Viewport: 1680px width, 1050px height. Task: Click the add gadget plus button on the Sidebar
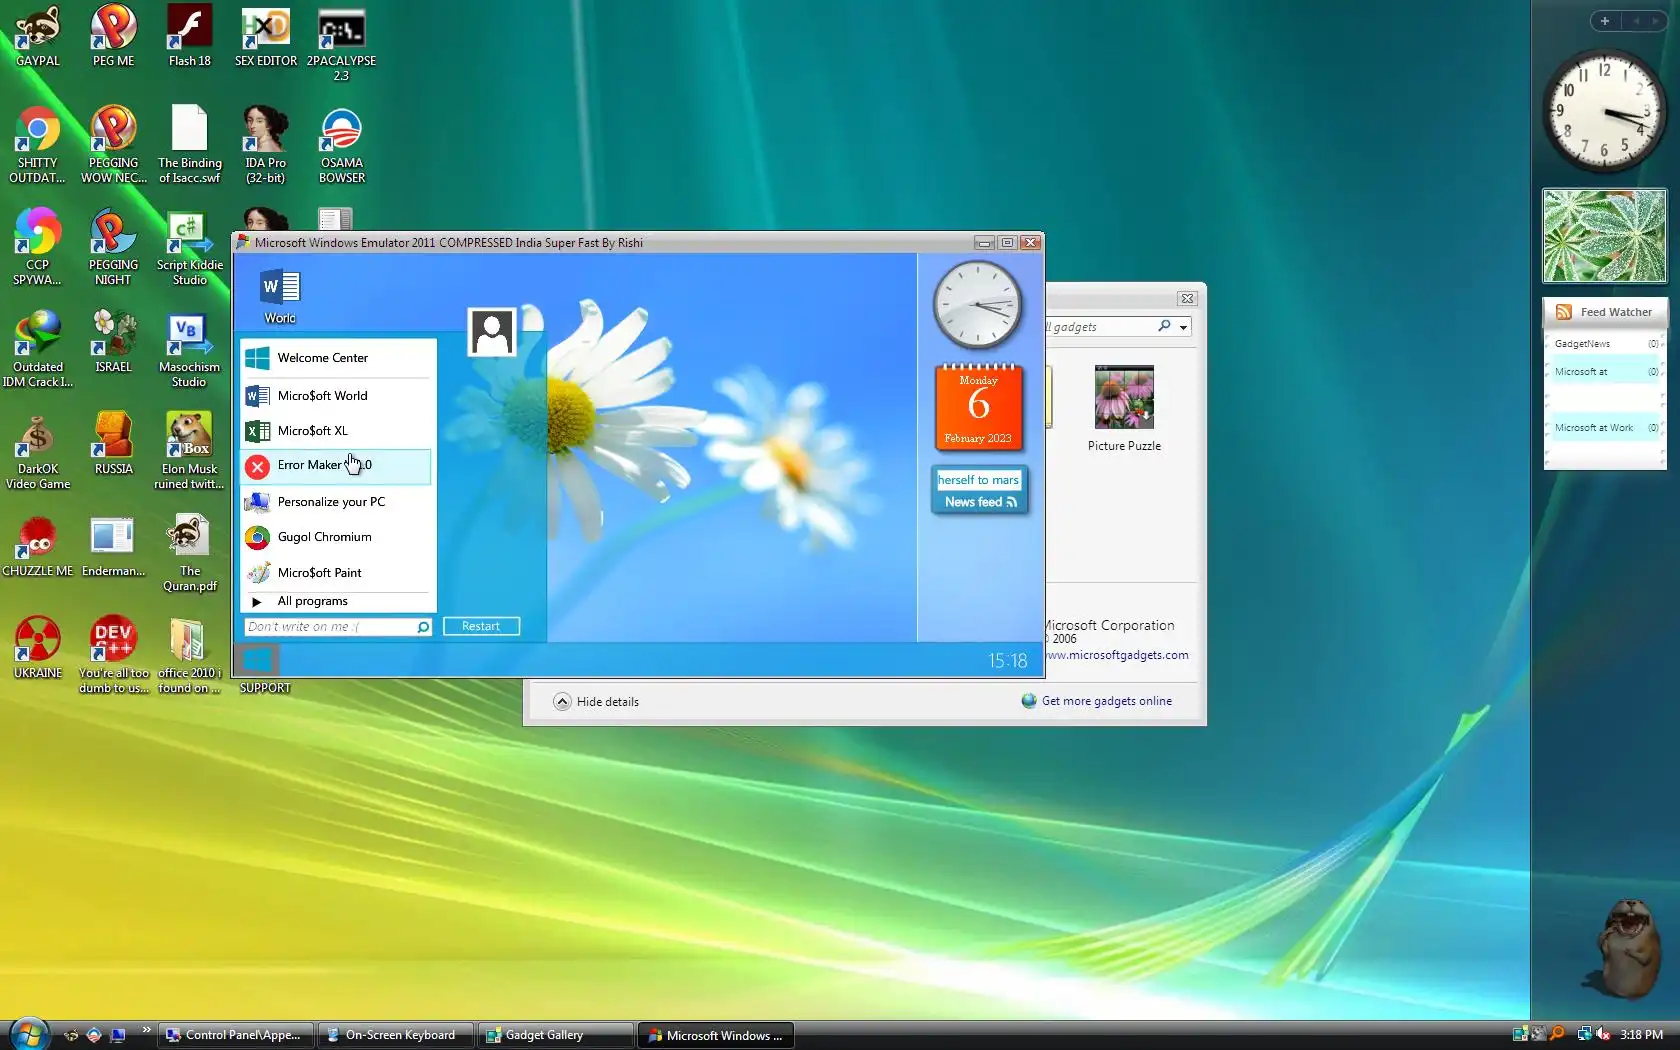1605,21
